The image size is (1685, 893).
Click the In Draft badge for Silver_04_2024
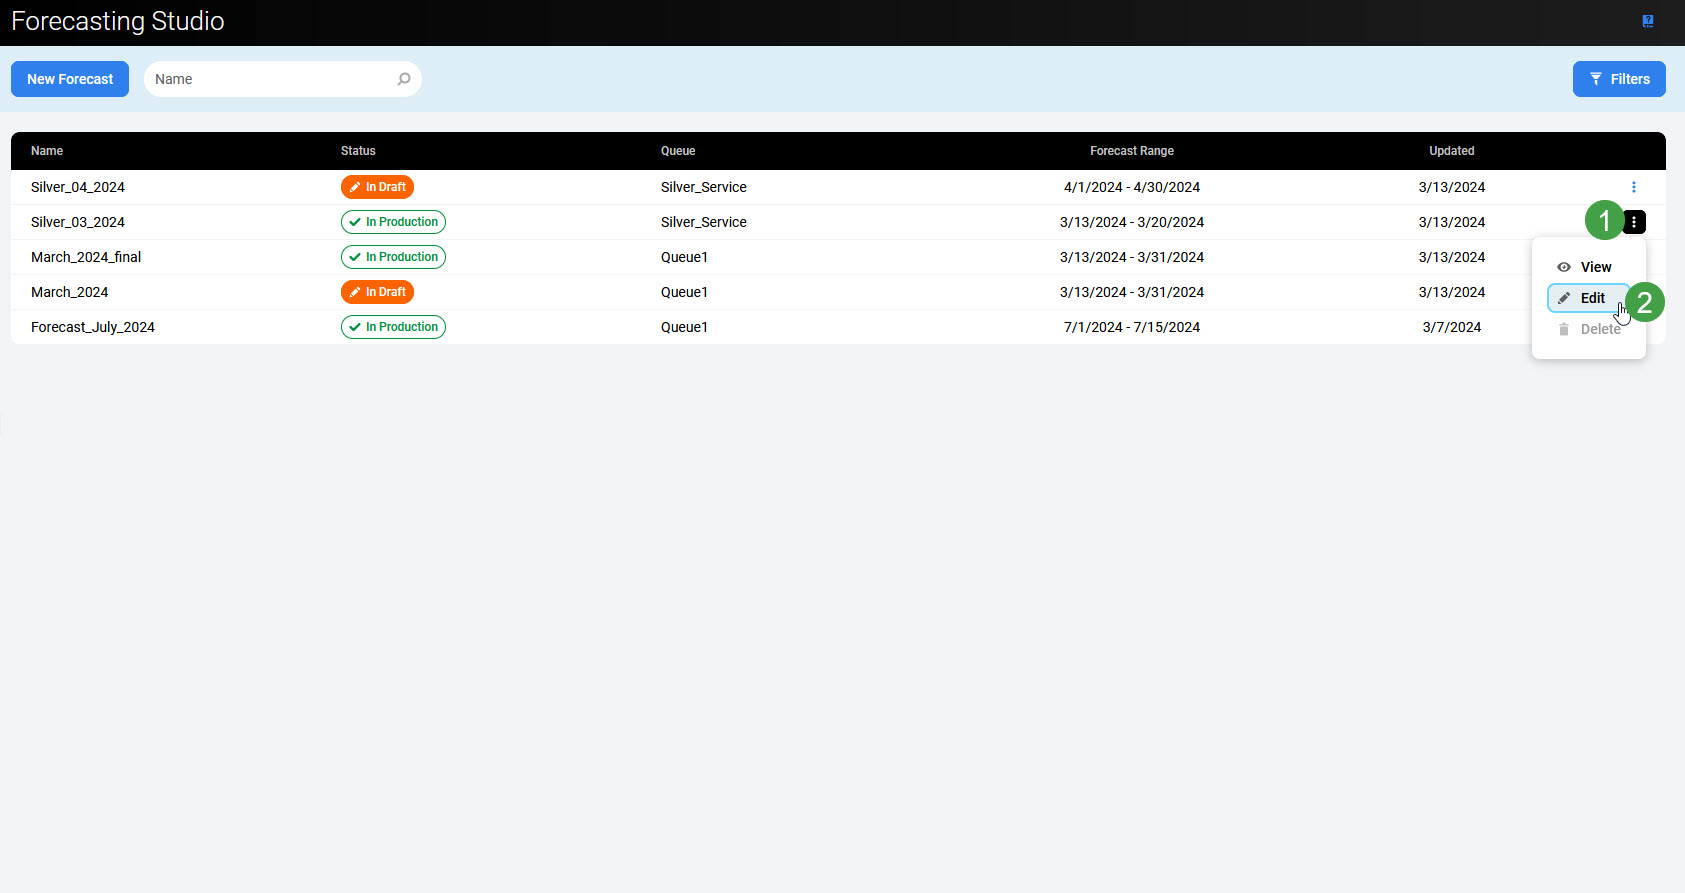(377, 187)
